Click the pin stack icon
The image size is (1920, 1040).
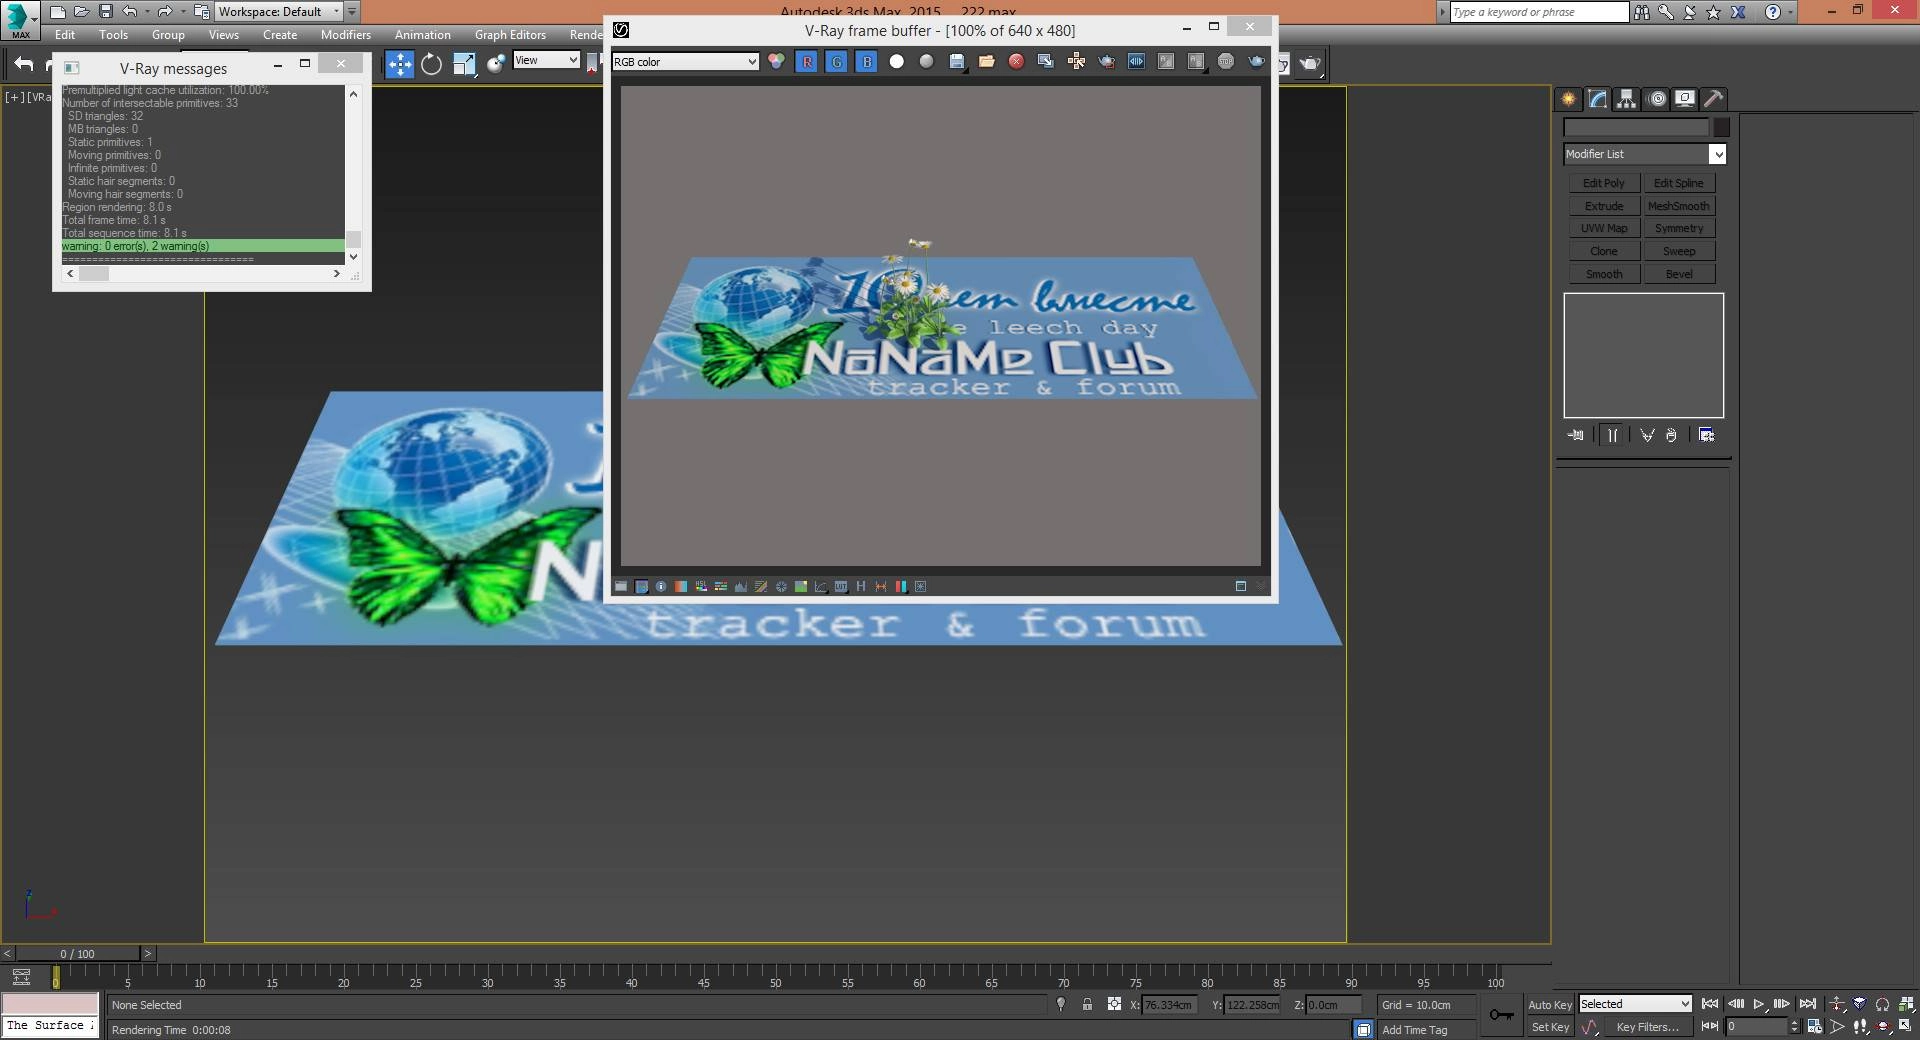(x=1576, y=435)
